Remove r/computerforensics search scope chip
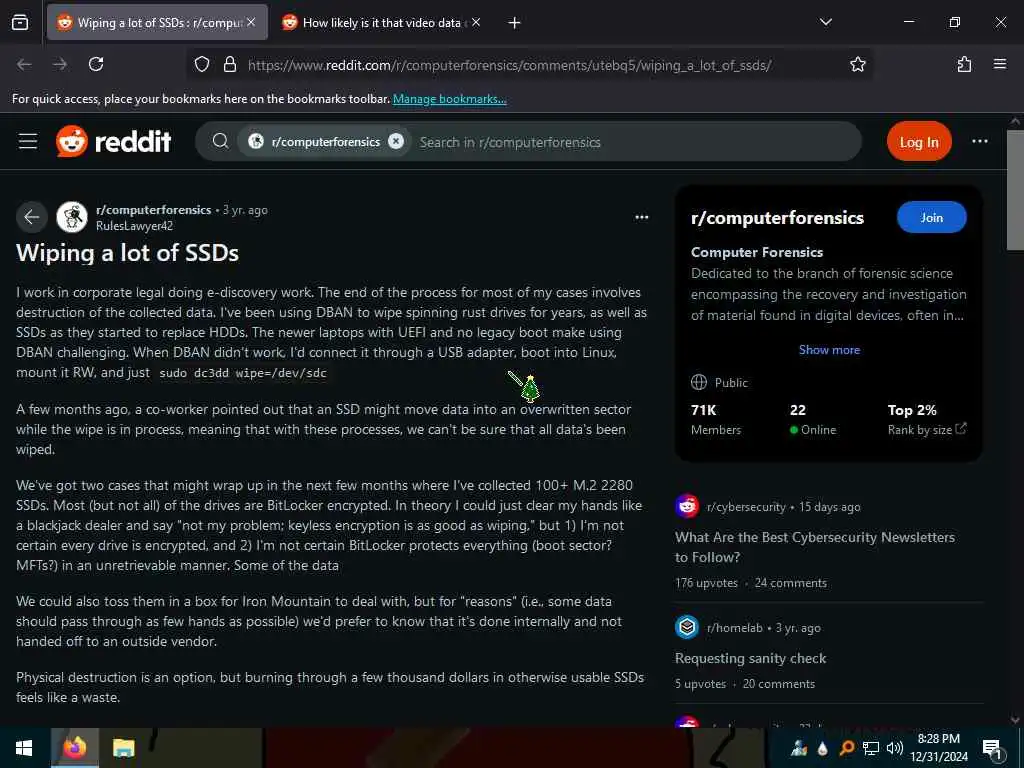The height and width of the screenshot is (768, 1024). coord(396,141)
